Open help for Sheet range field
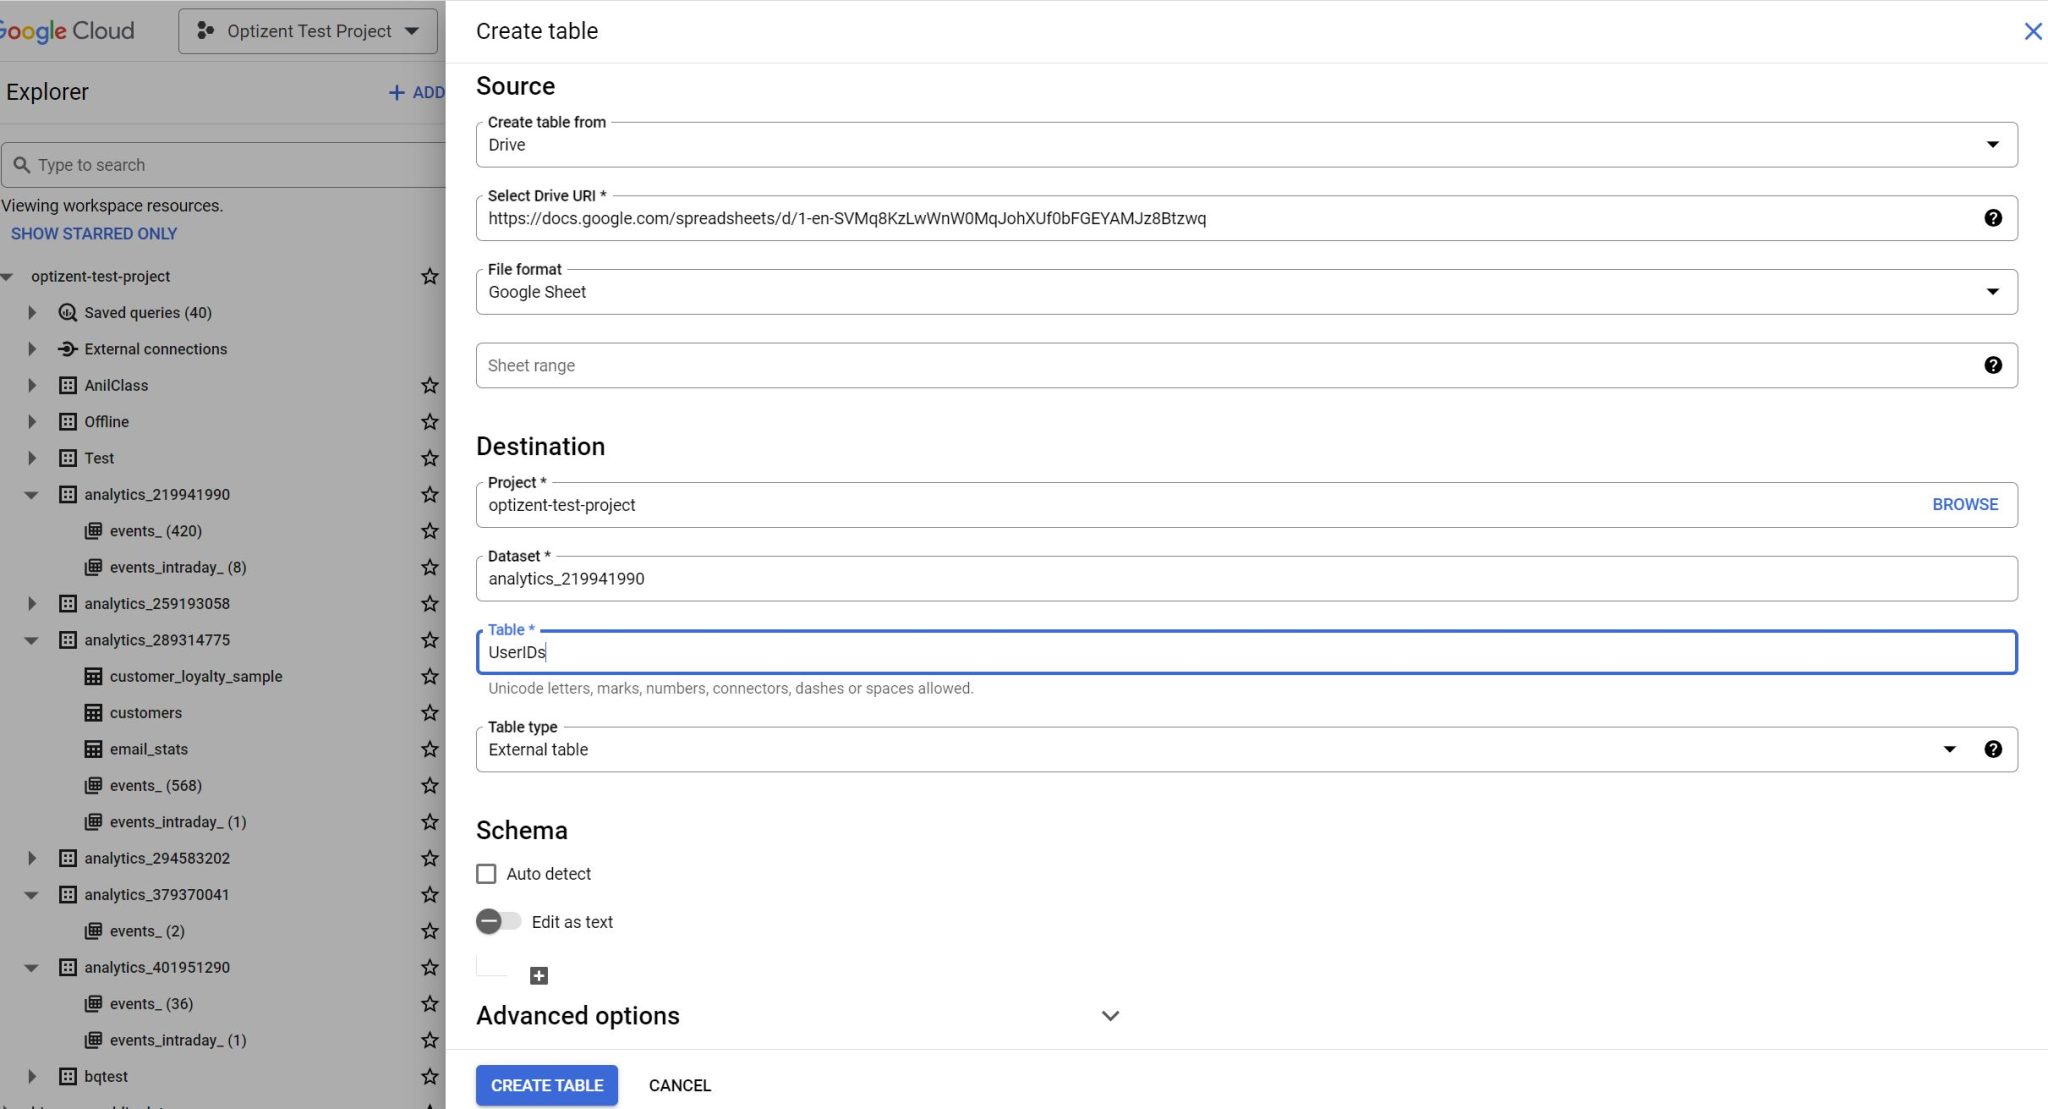 click(1992, 365)
